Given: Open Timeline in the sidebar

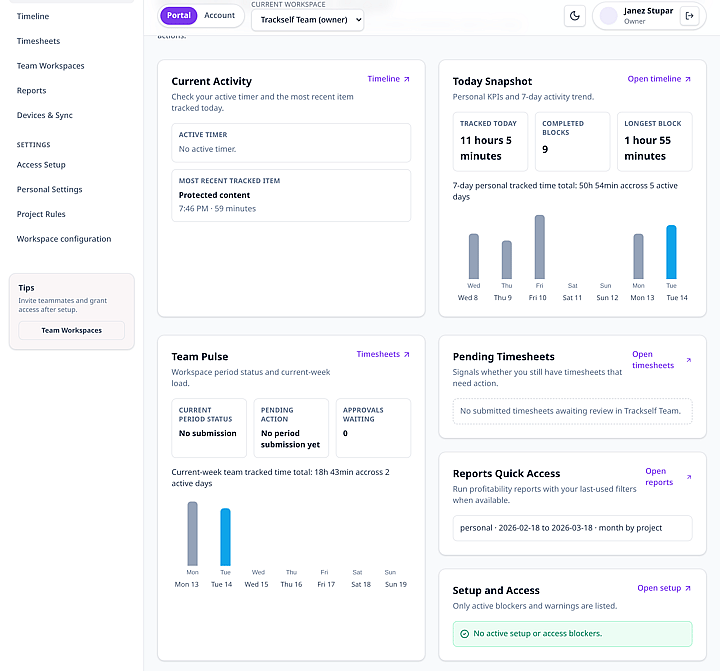Looking at the screenshot, I should (x=33, y=16).
